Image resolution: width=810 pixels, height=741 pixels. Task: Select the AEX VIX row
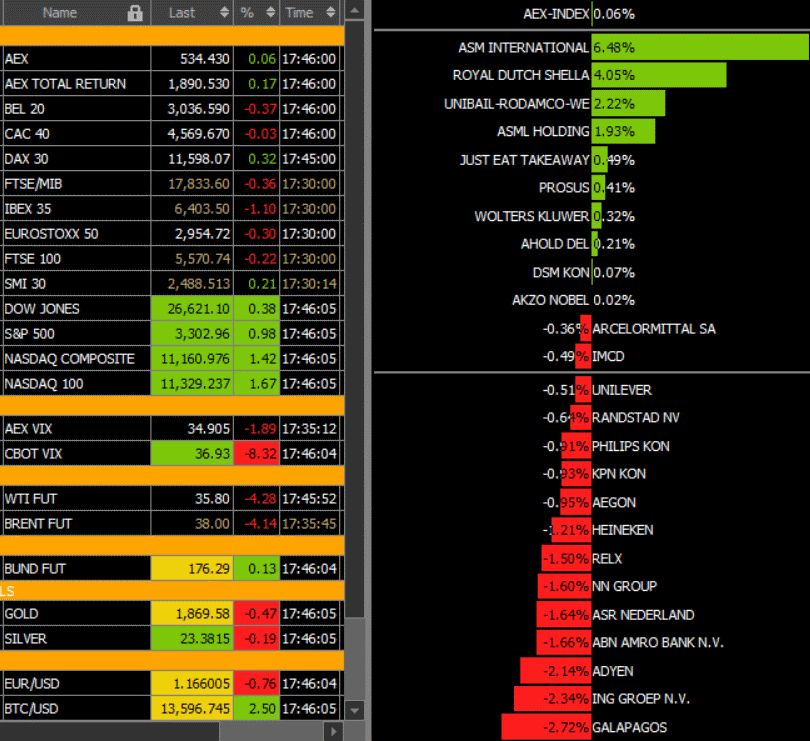click(x=172, y=428)
